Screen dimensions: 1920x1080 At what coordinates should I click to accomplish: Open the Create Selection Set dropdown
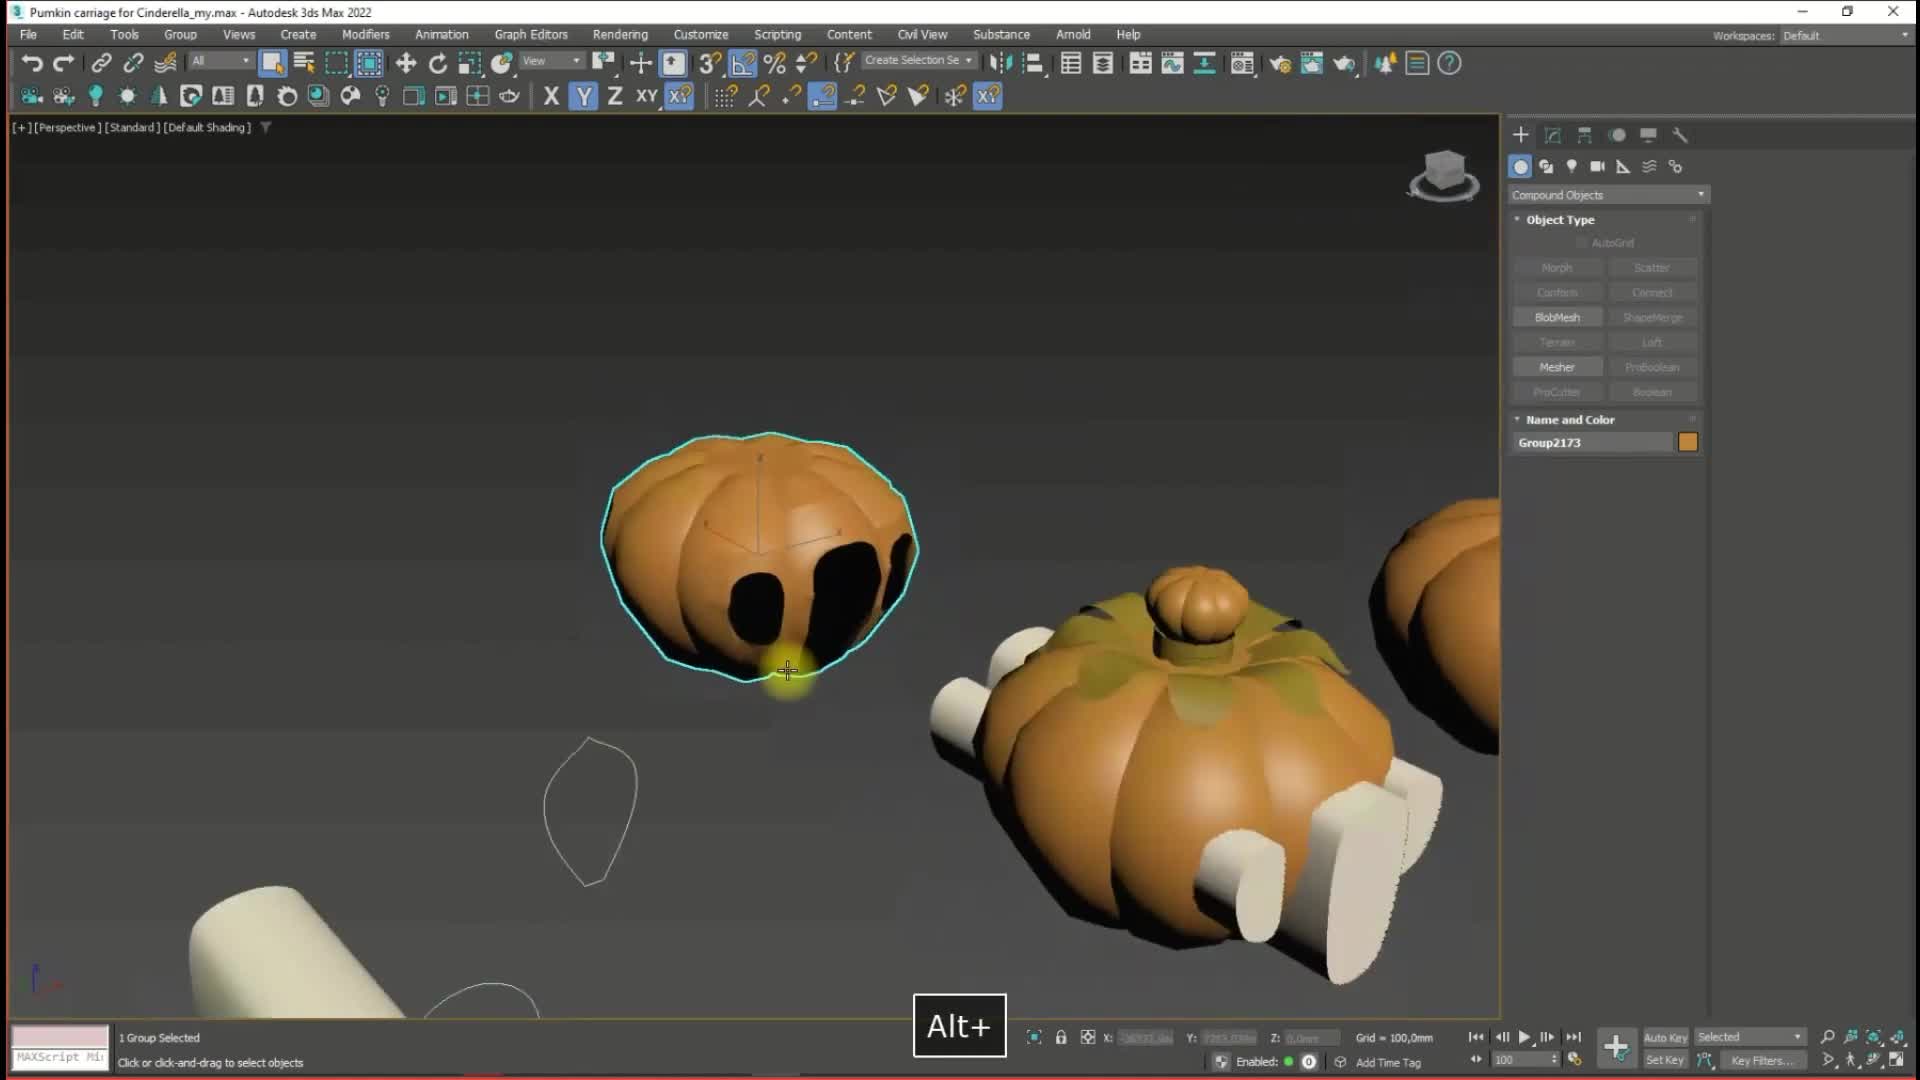pyautogui.click(x=918, y=61)
